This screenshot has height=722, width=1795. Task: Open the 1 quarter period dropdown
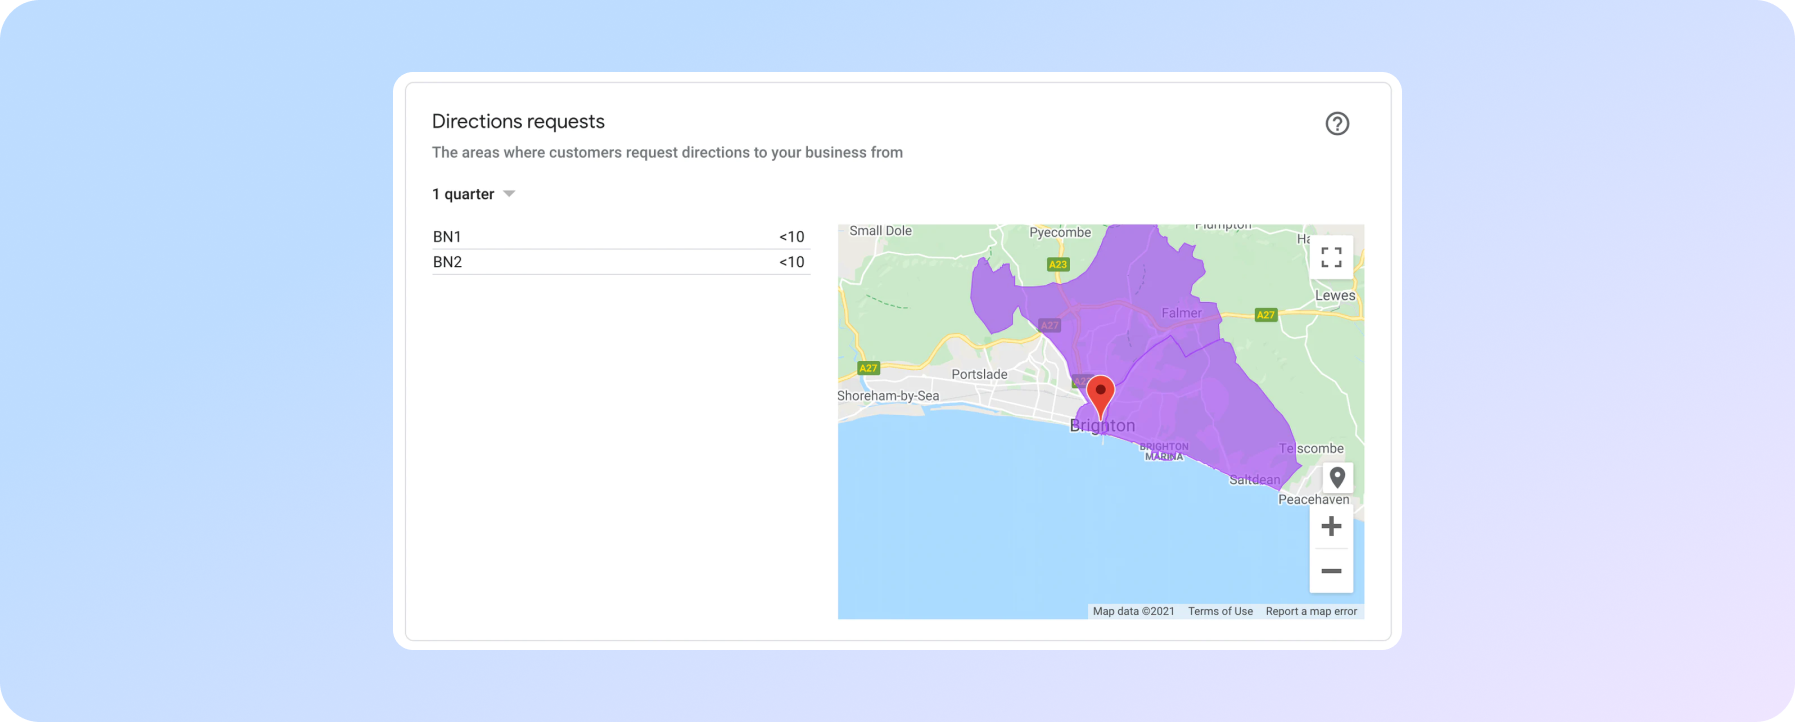click(473, 194)
